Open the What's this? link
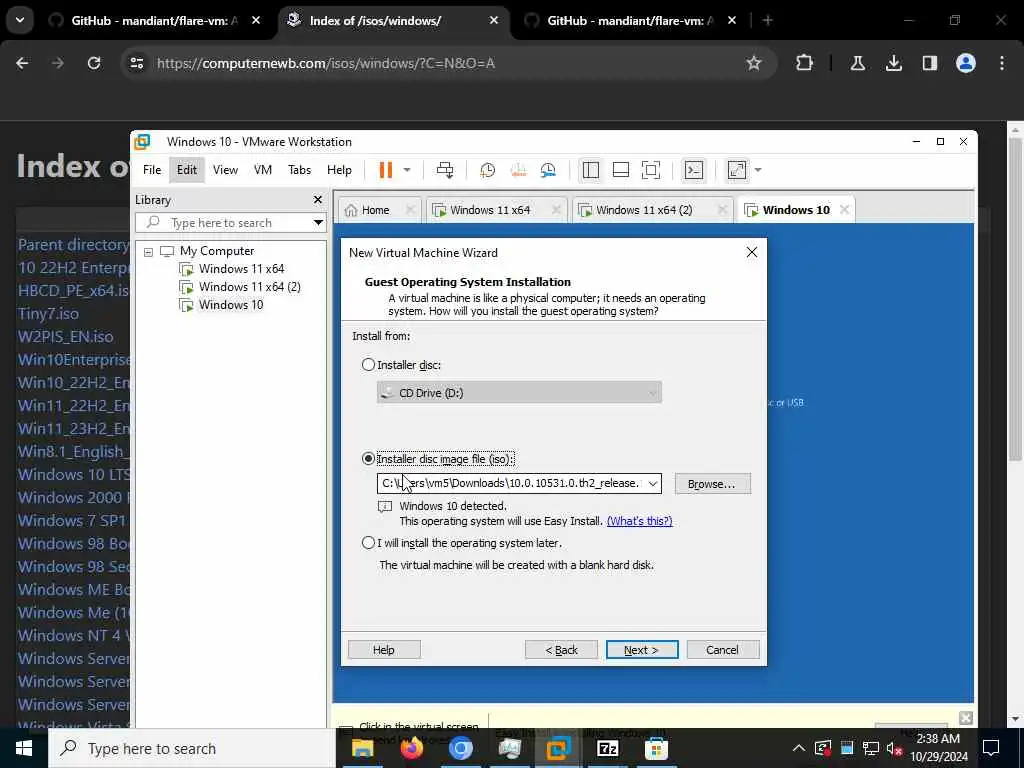 coord(639,521)
